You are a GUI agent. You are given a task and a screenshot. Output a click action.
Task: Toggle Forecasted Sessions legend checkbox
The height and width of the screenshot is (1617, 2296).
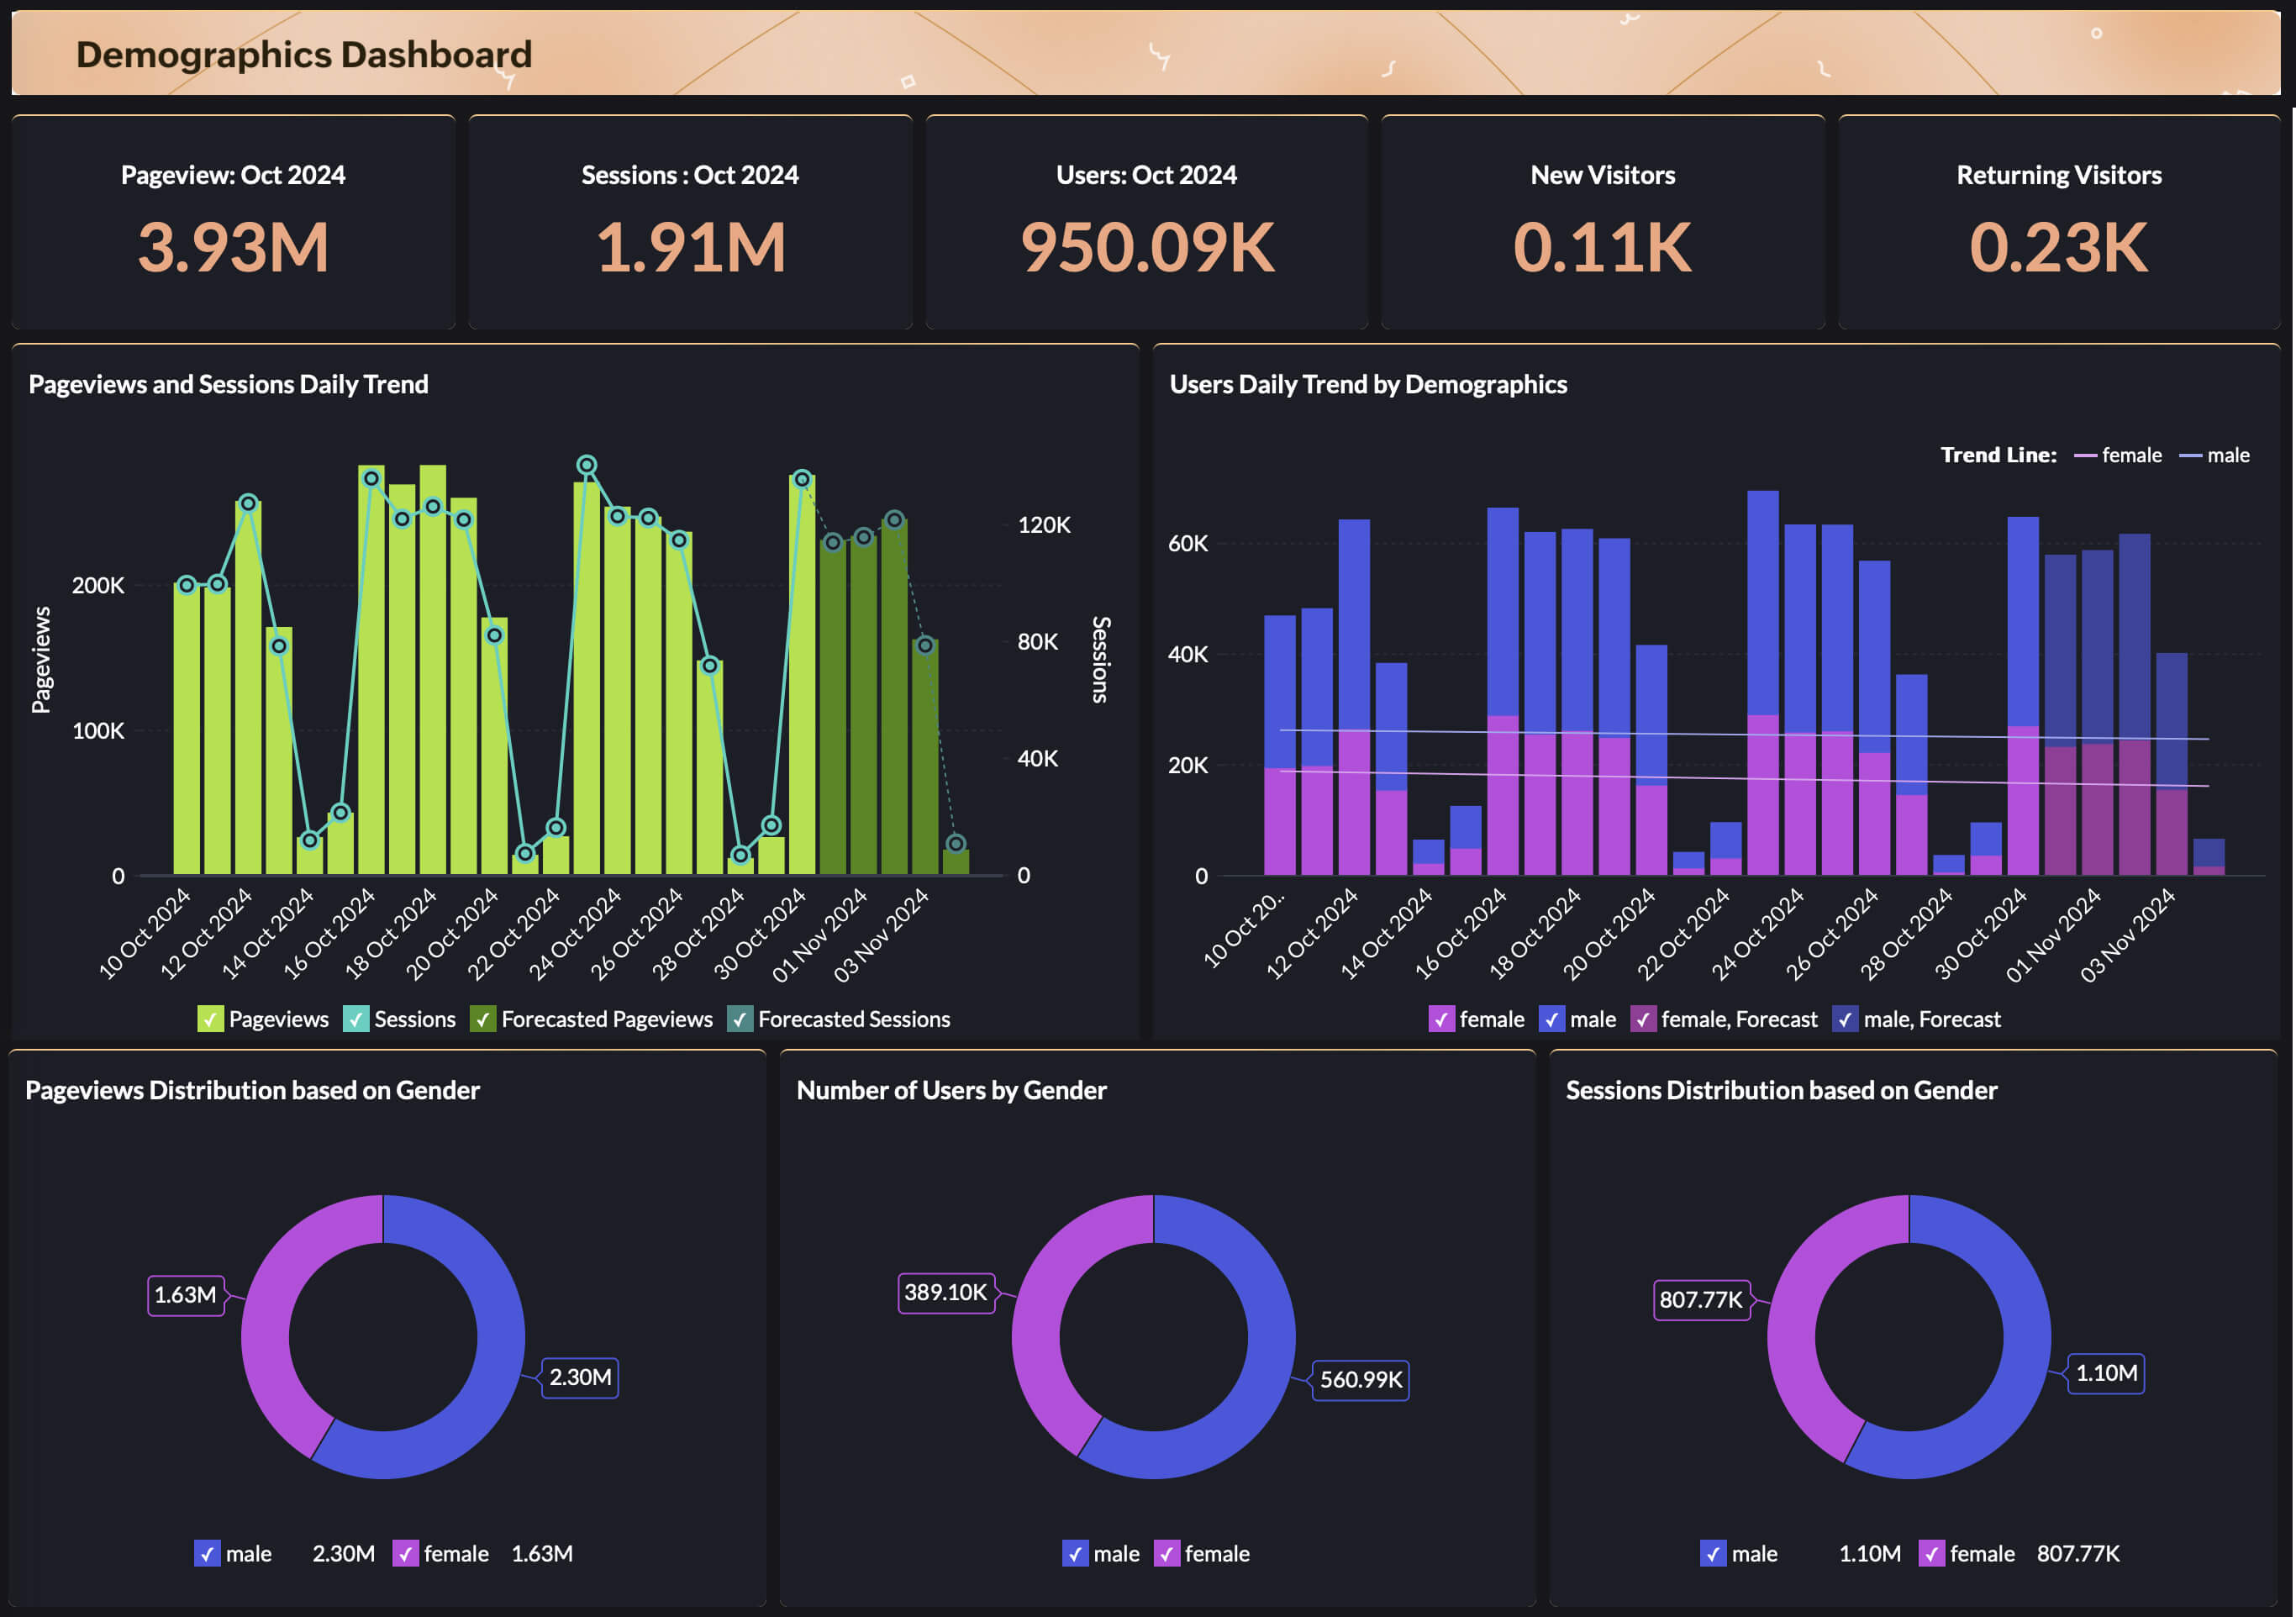coord(740,1019)
